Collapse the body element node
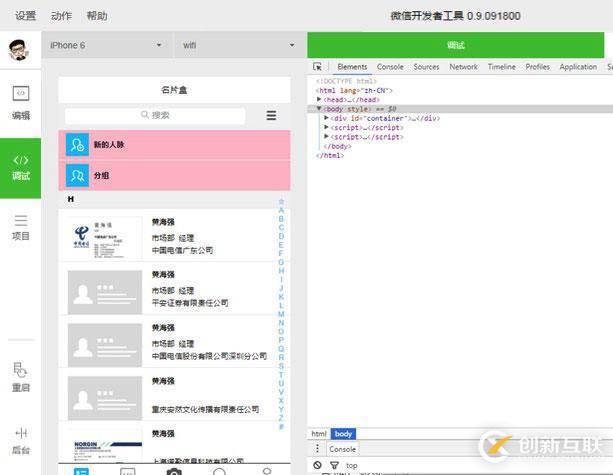The image size is (613, 475). [x=319, y=109]
